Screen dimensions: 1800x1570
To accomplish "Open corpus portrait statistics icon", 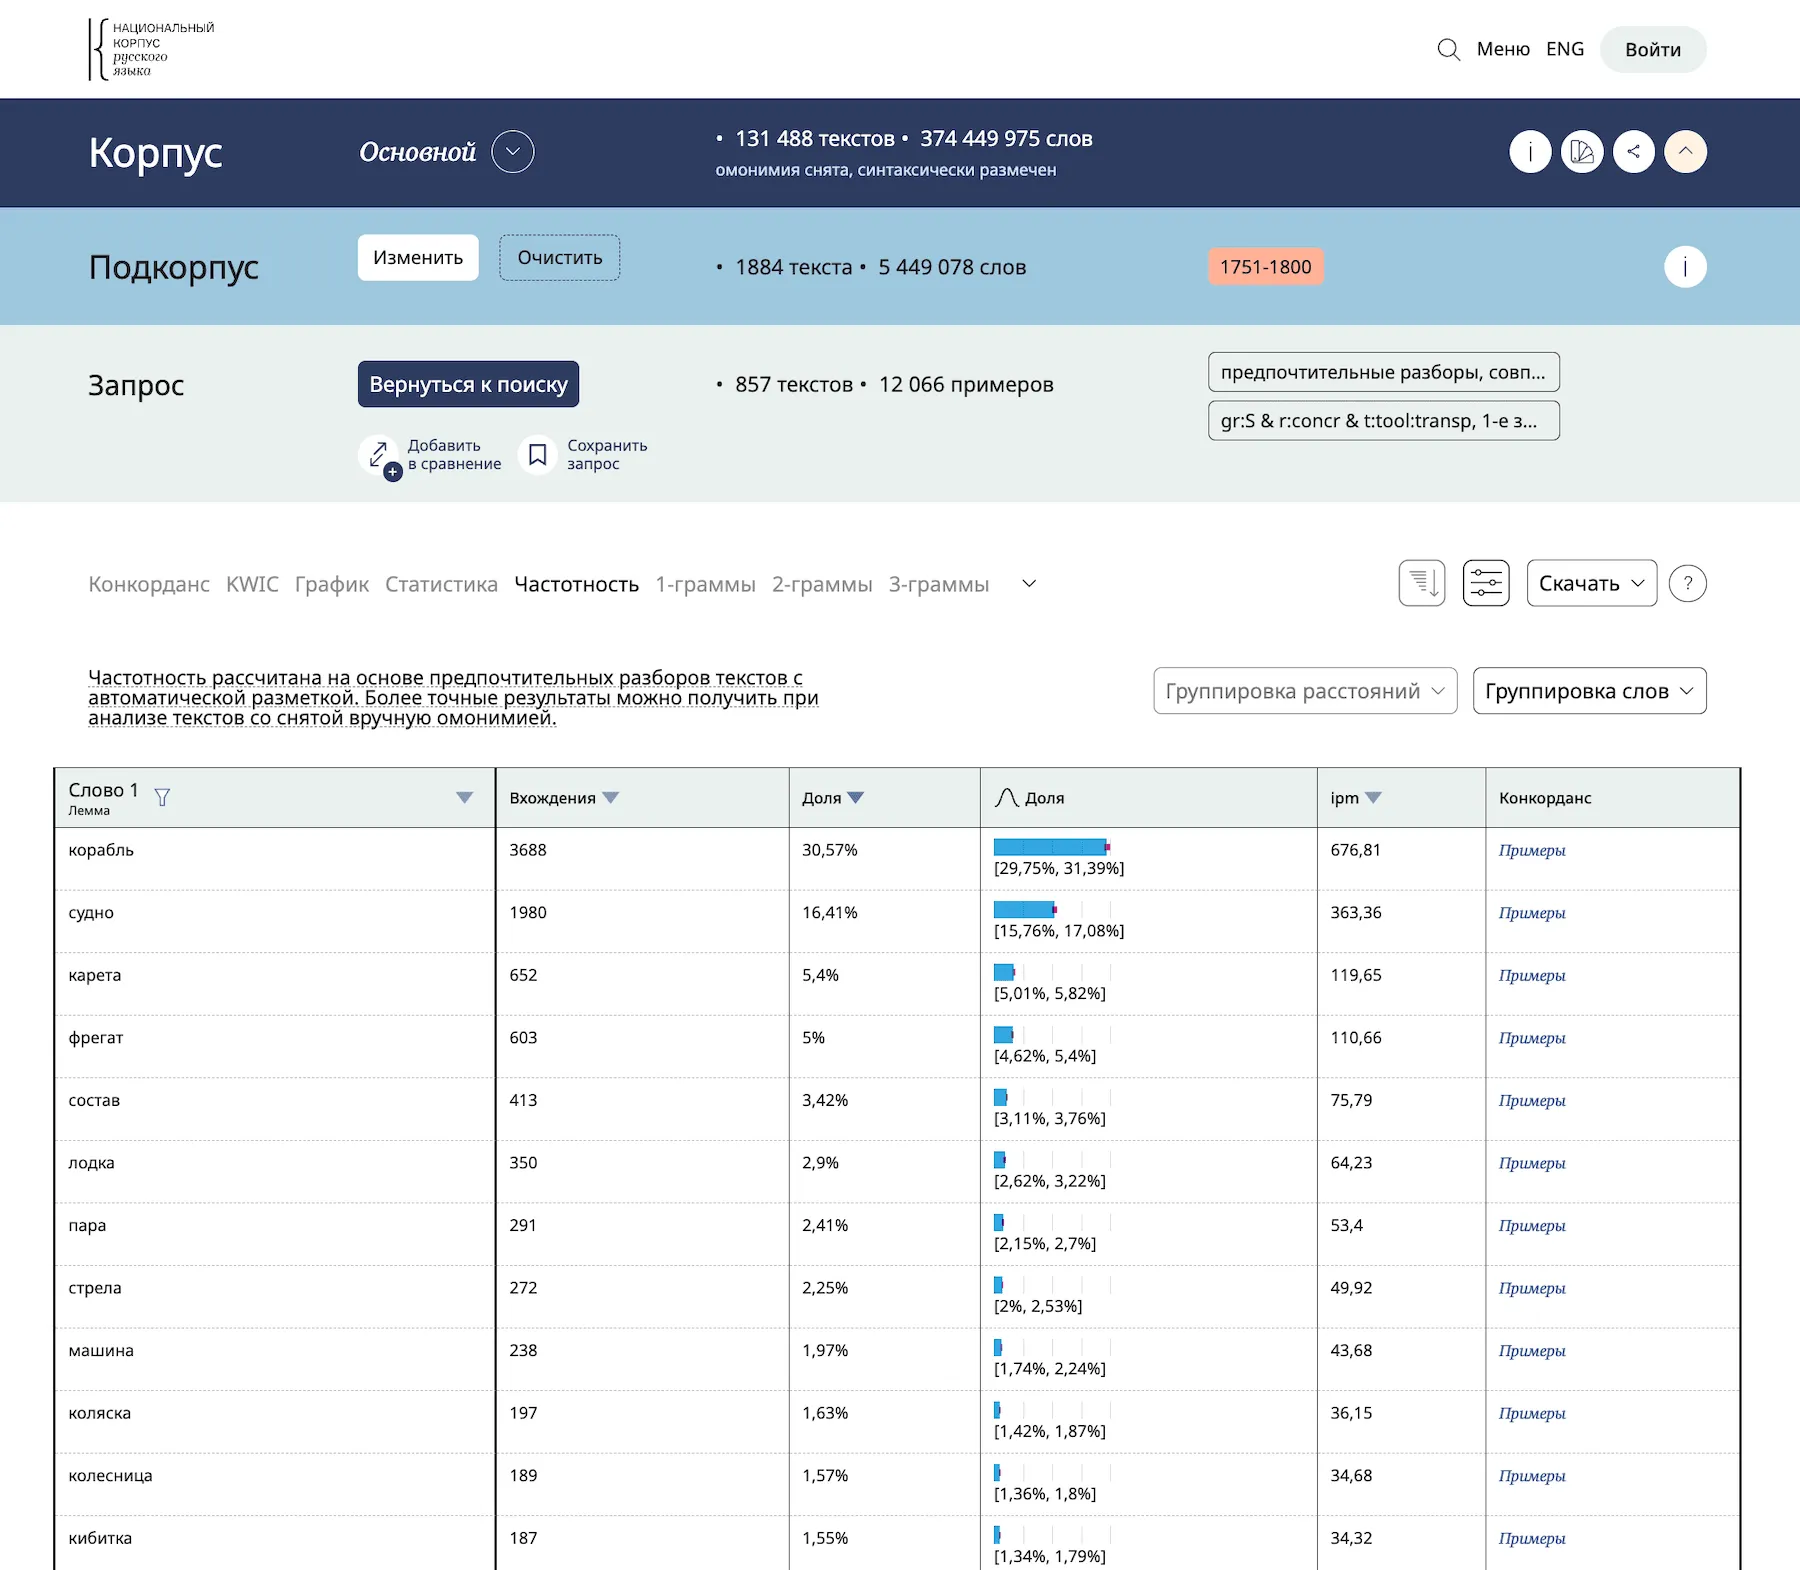I will point(1582,152).
